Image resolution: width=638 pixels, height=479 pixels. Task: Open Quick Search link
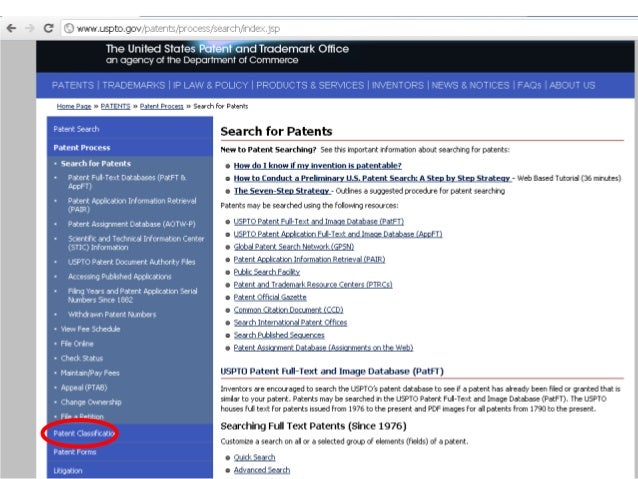(x=254, y=457)
